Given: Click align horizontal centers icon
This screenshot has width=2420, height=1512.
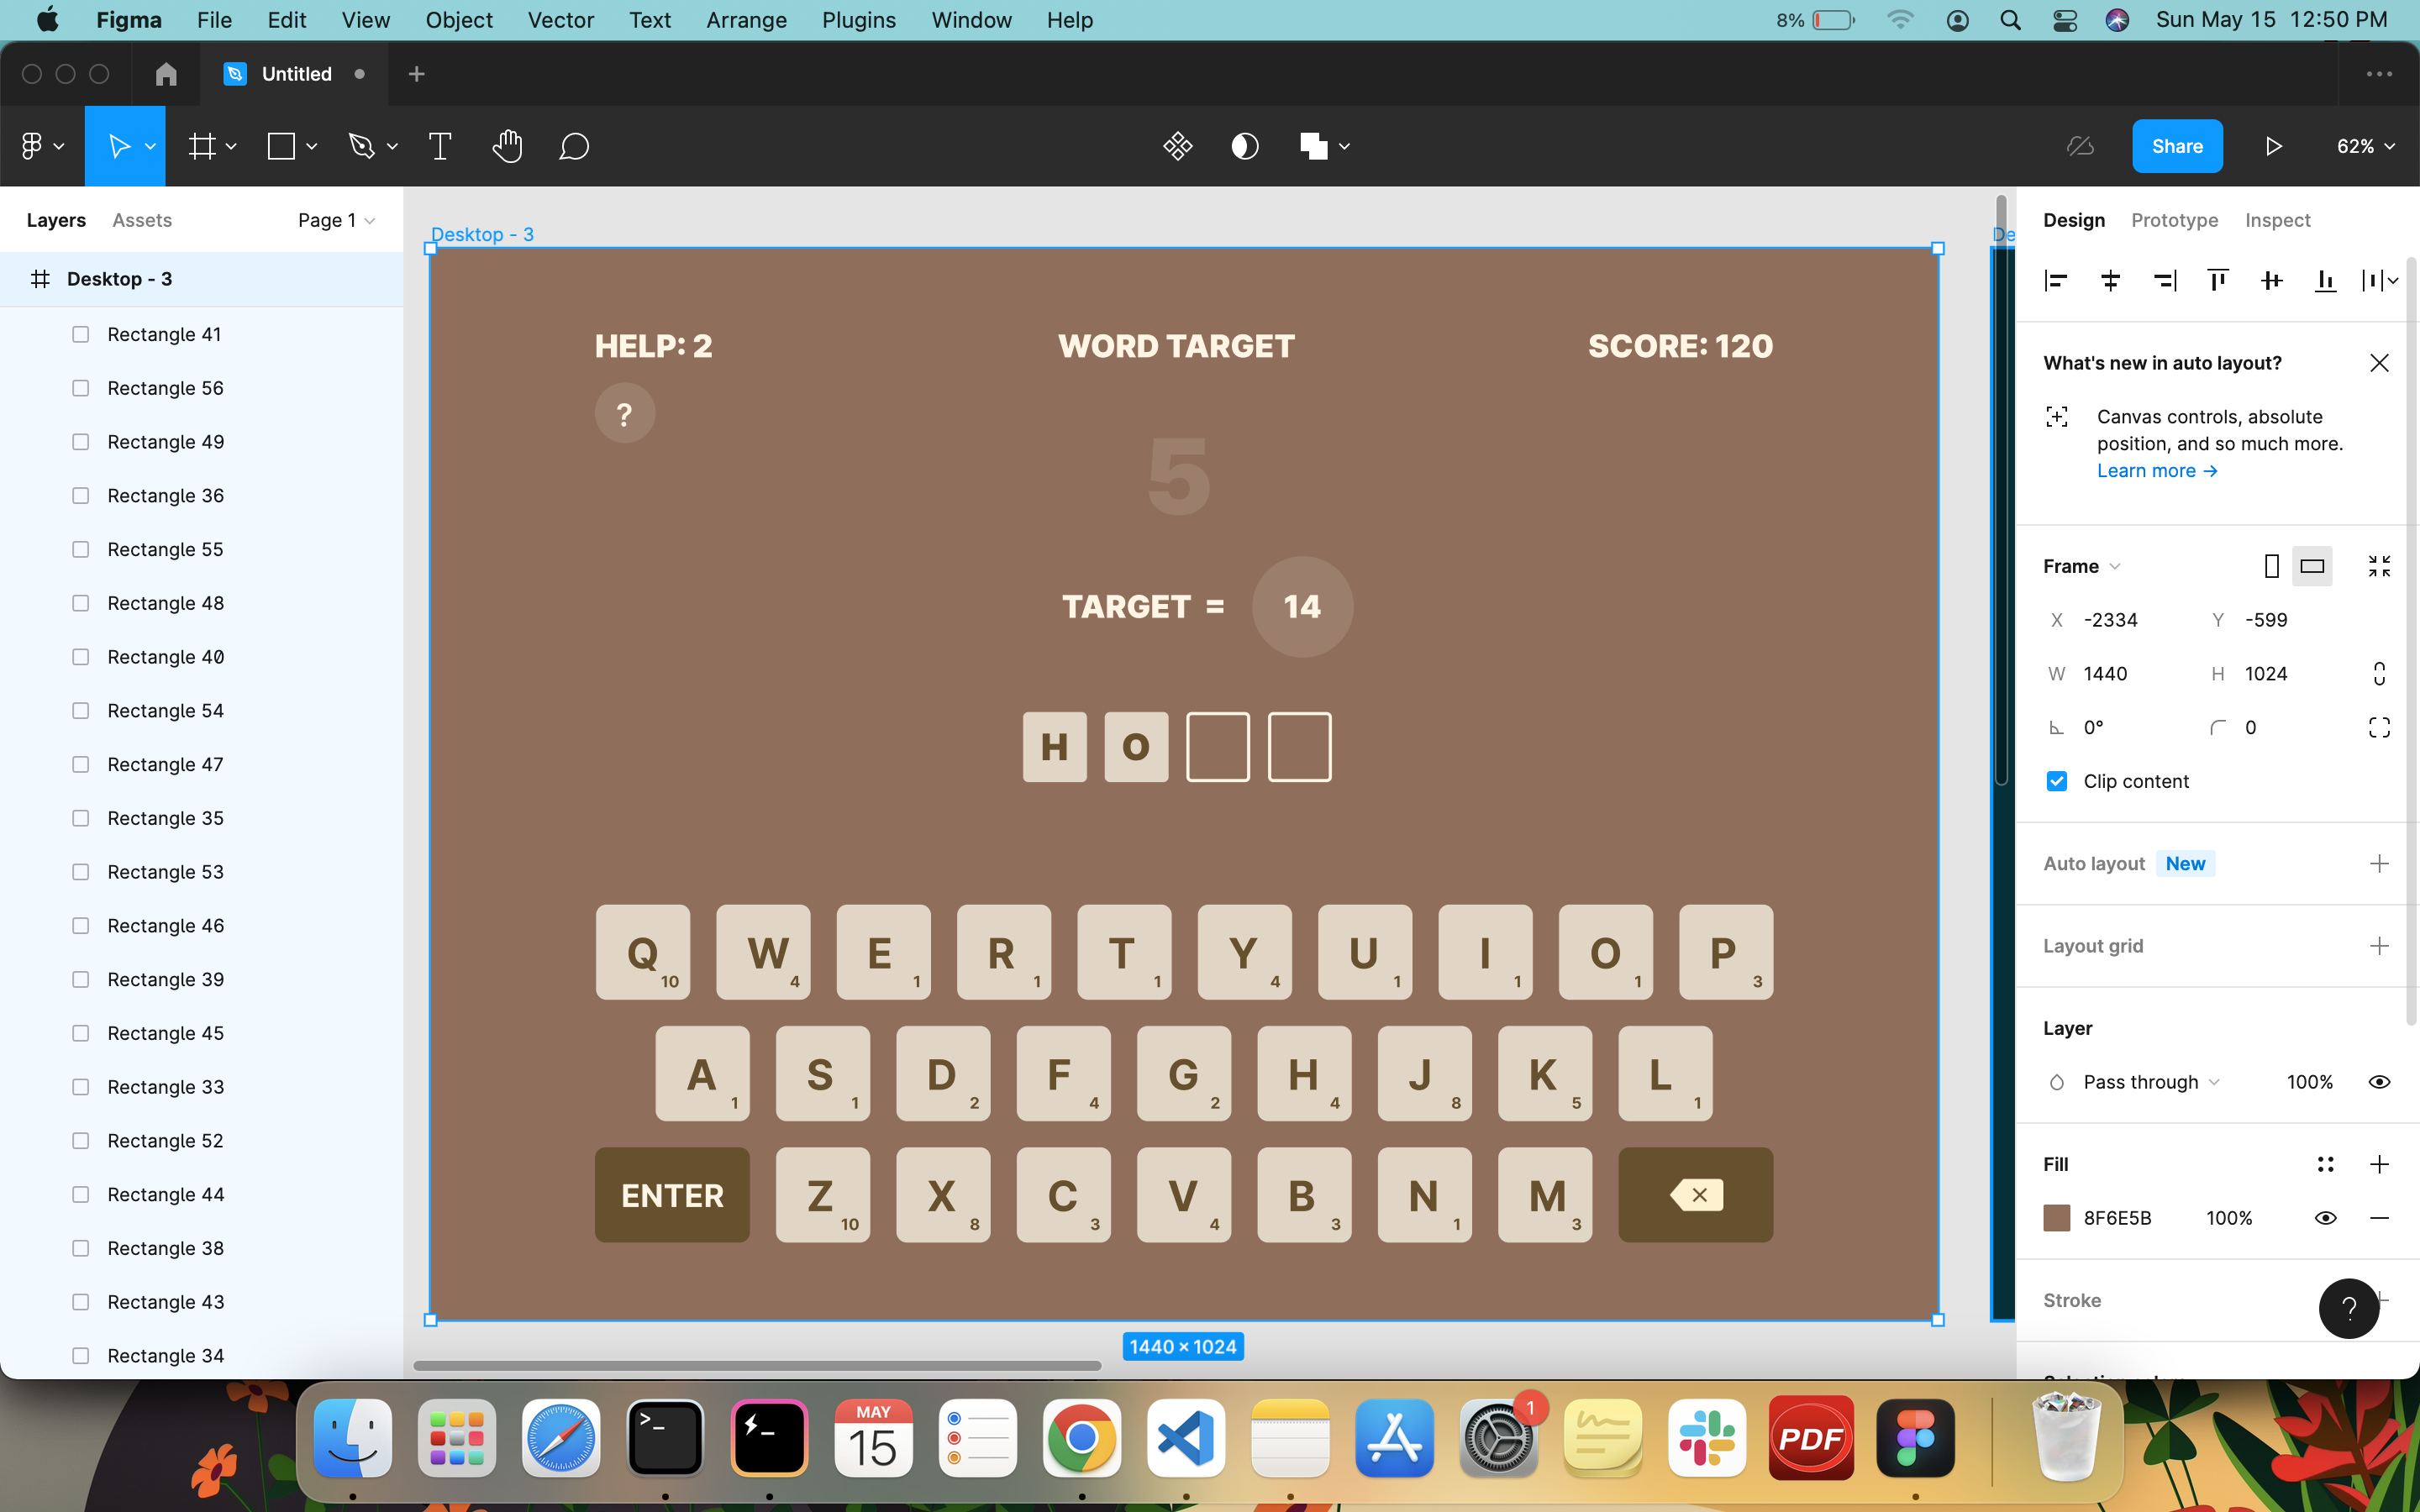Looking at the screenshot, I should (x=2110, y=281).
